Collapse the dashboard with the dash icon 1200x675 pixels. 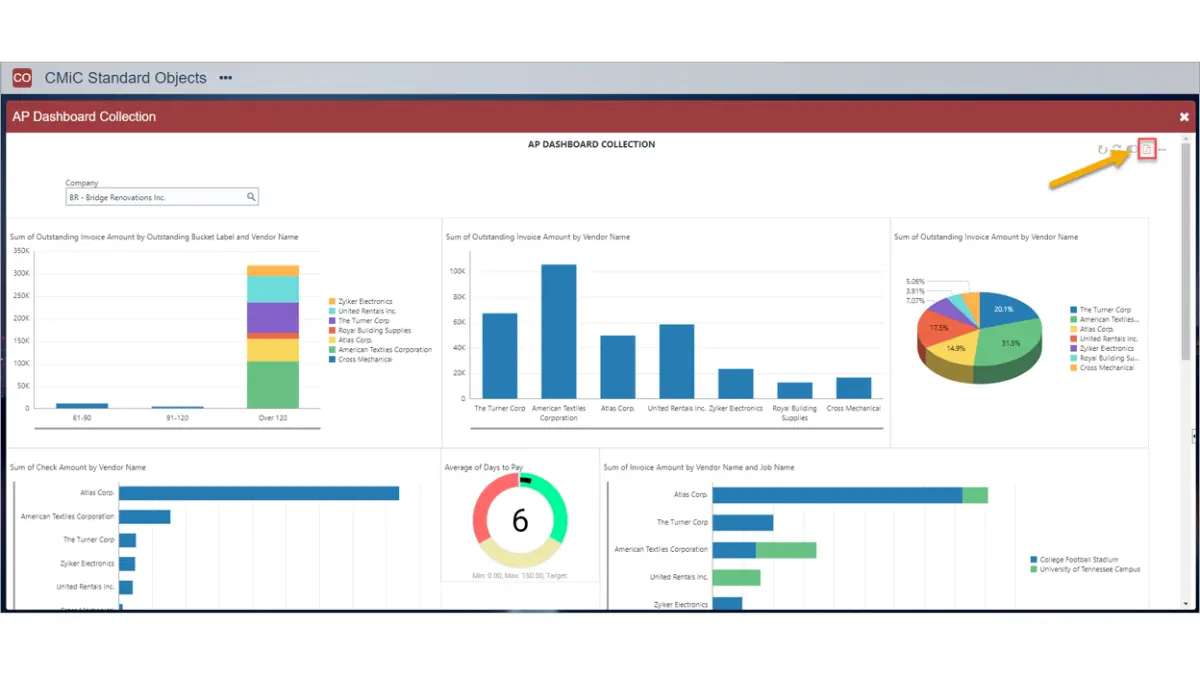click(1162, 149)
